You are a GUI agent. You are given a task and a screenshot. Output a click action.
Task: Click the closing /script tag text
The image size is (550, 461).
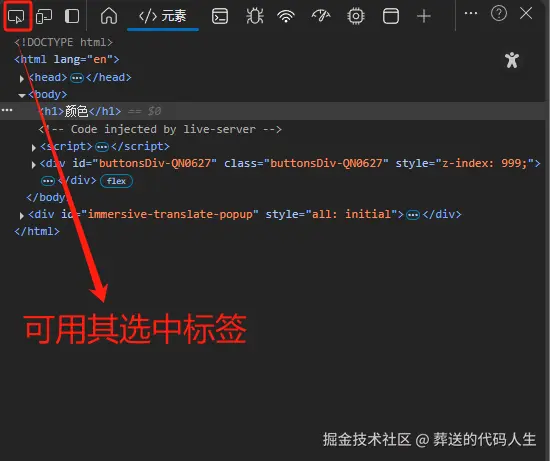pyautogui.click(x=140, y=147)
